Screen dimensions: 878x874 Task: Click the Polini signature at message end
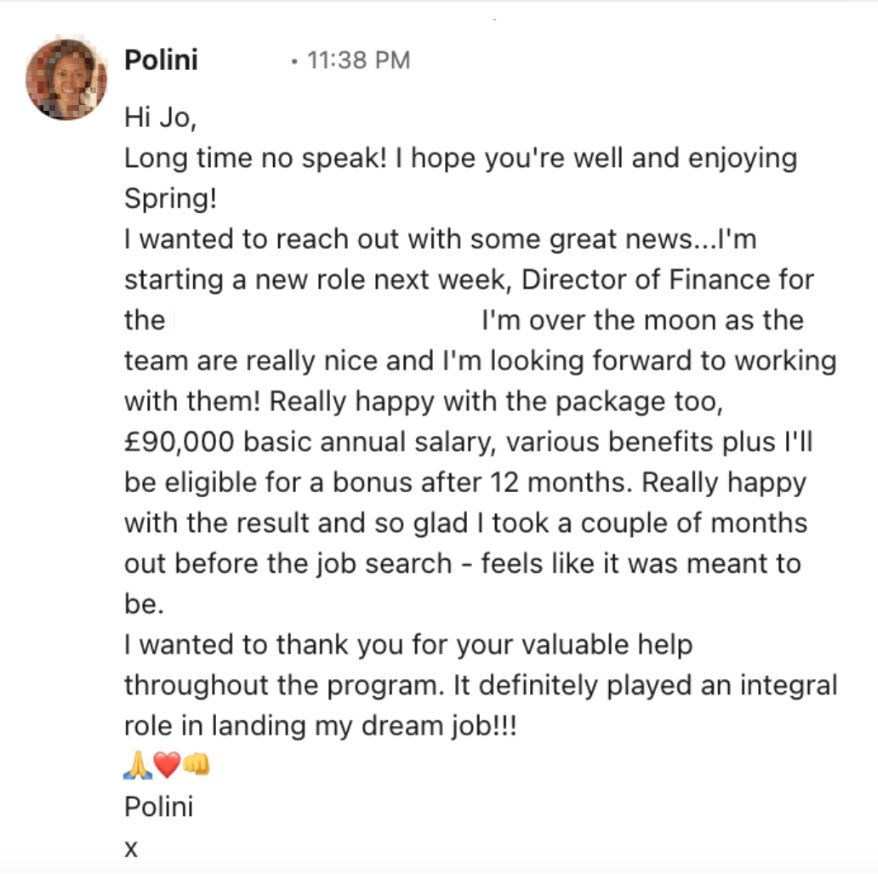coord(158,806)
